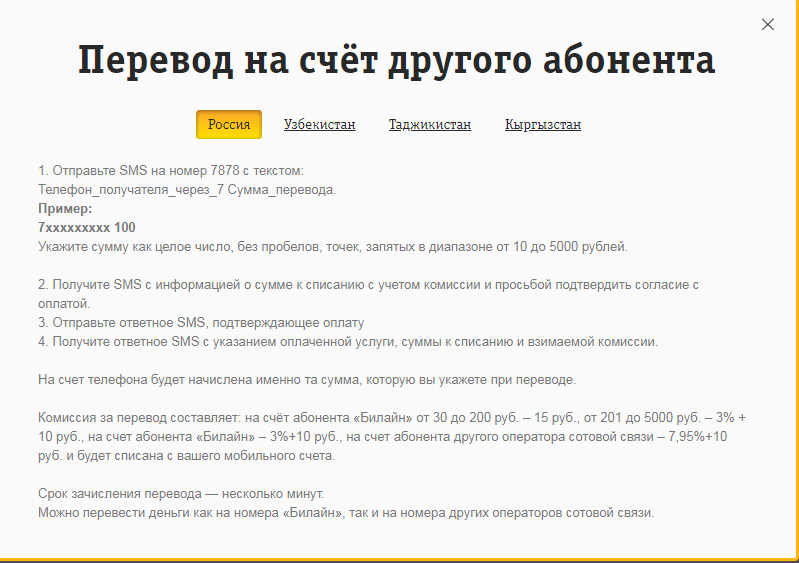Click the text 'Телефон_получателя_через_7 Сумма_перевода'
The width and height of the screenshot is (799, 563).
[x=187, y=190]
